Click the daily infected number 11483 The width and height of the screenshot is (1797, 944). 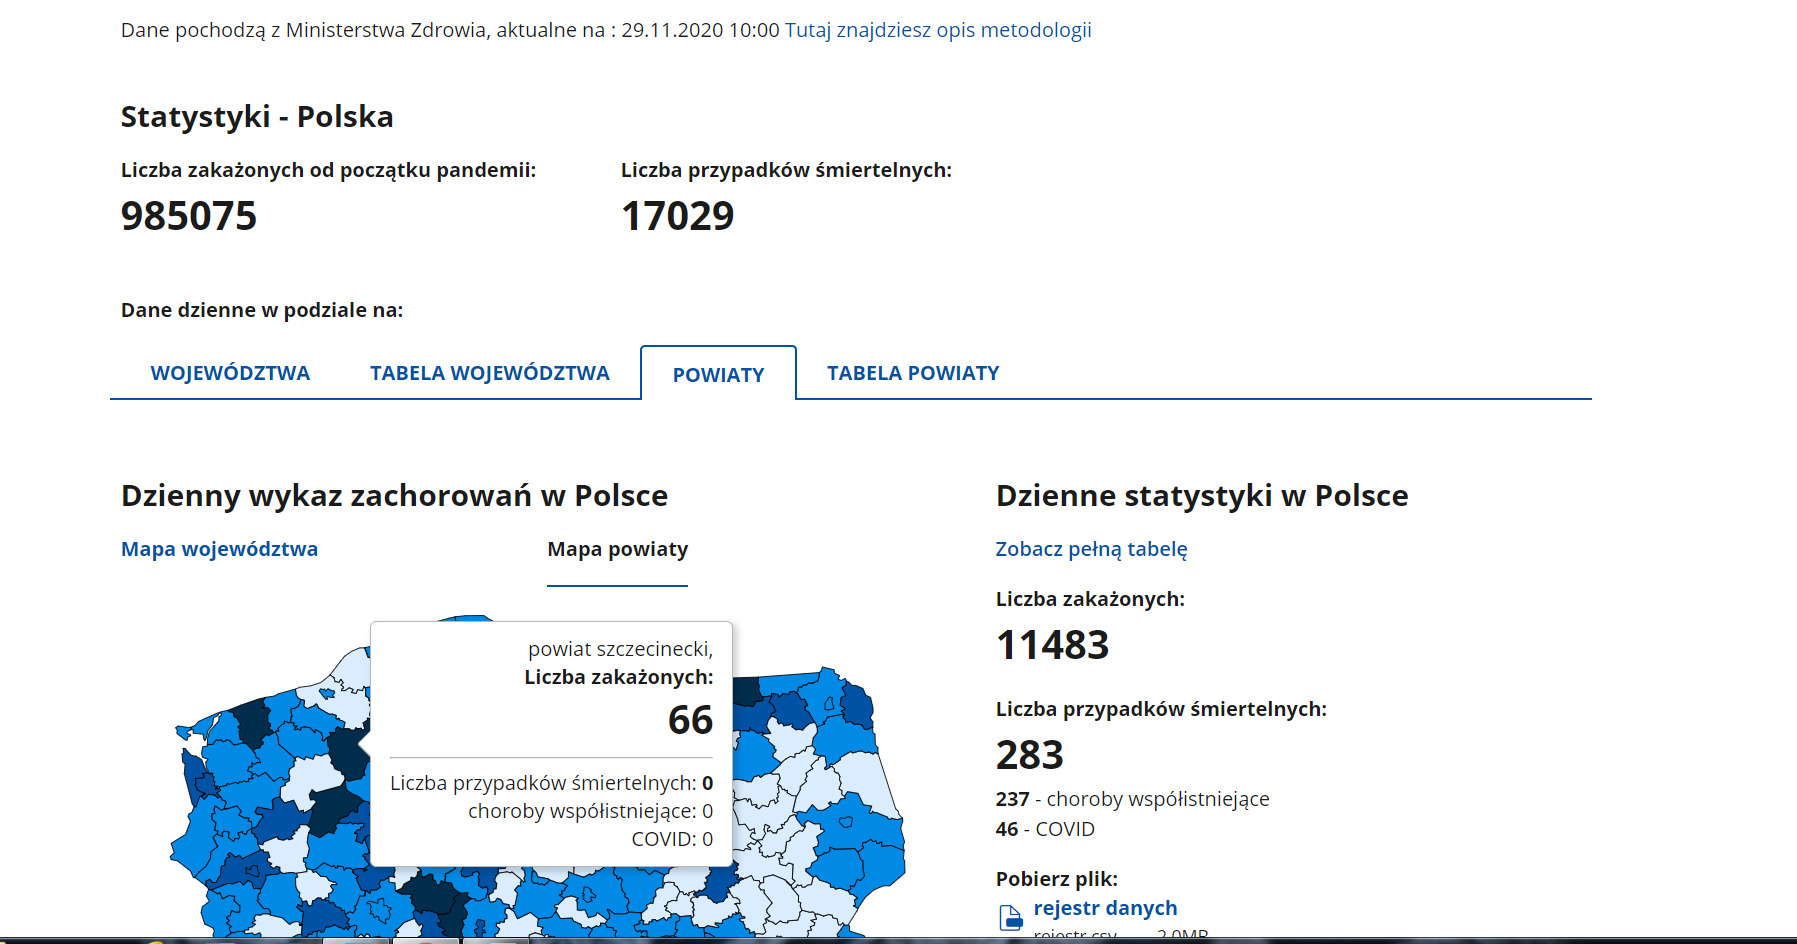coord(1052,645)
